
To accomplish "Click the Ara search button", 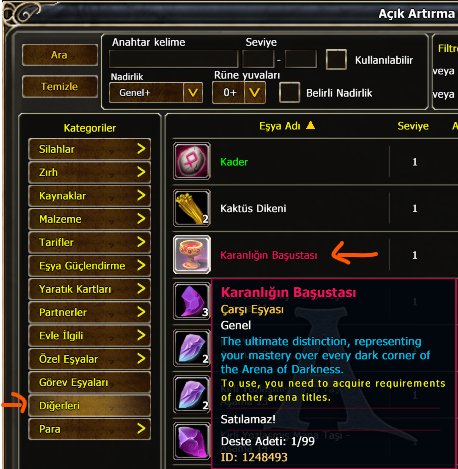I will 60,55.
